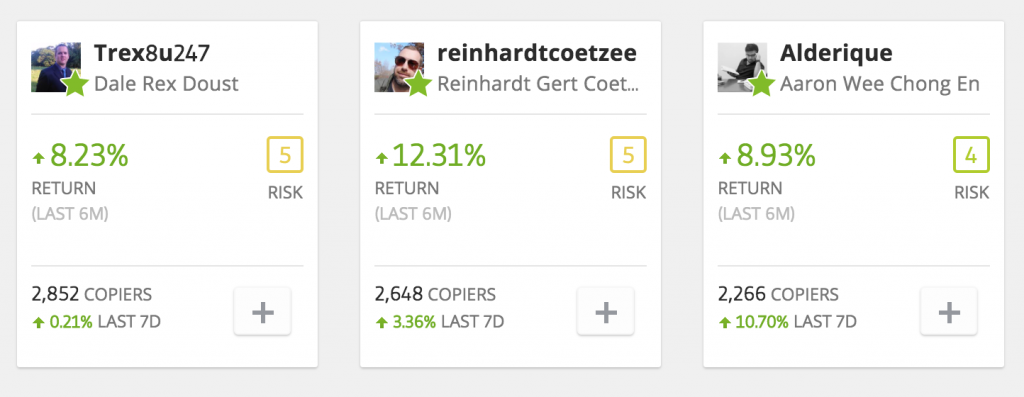Click the green star badge on Trex8u247's avatar
The image size is (1024, 397).
click(x=76, y=84)
